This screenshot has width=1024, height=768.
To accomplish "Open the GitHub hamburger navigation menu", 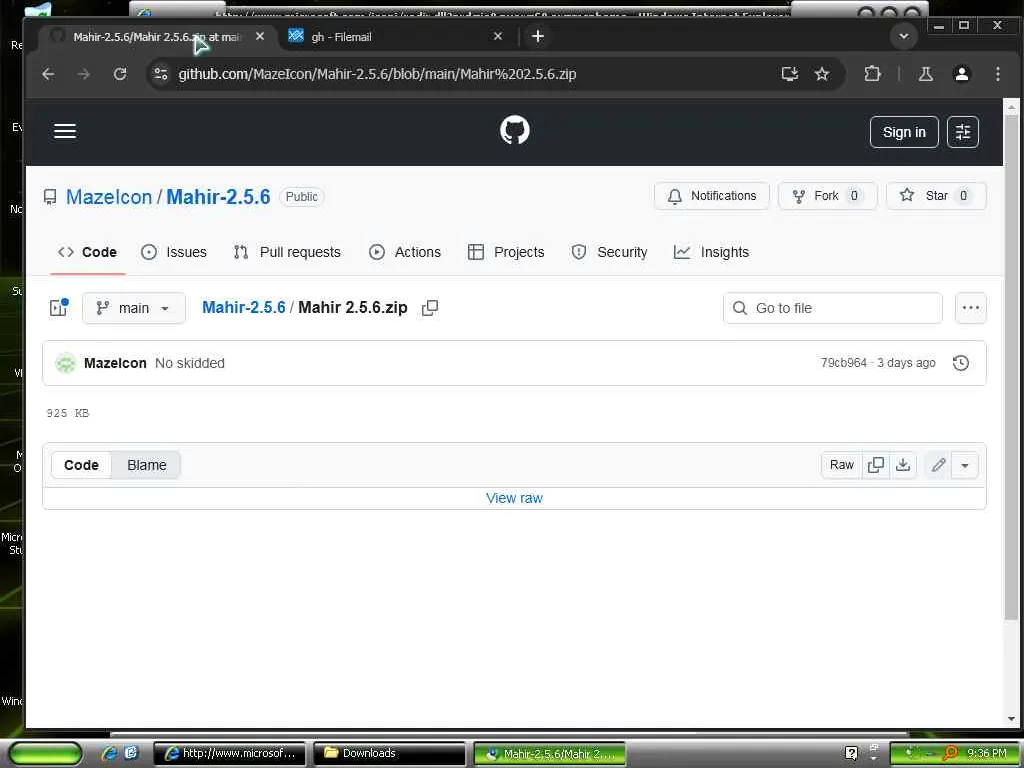I will pyautogui.click(x=65, y=131).
